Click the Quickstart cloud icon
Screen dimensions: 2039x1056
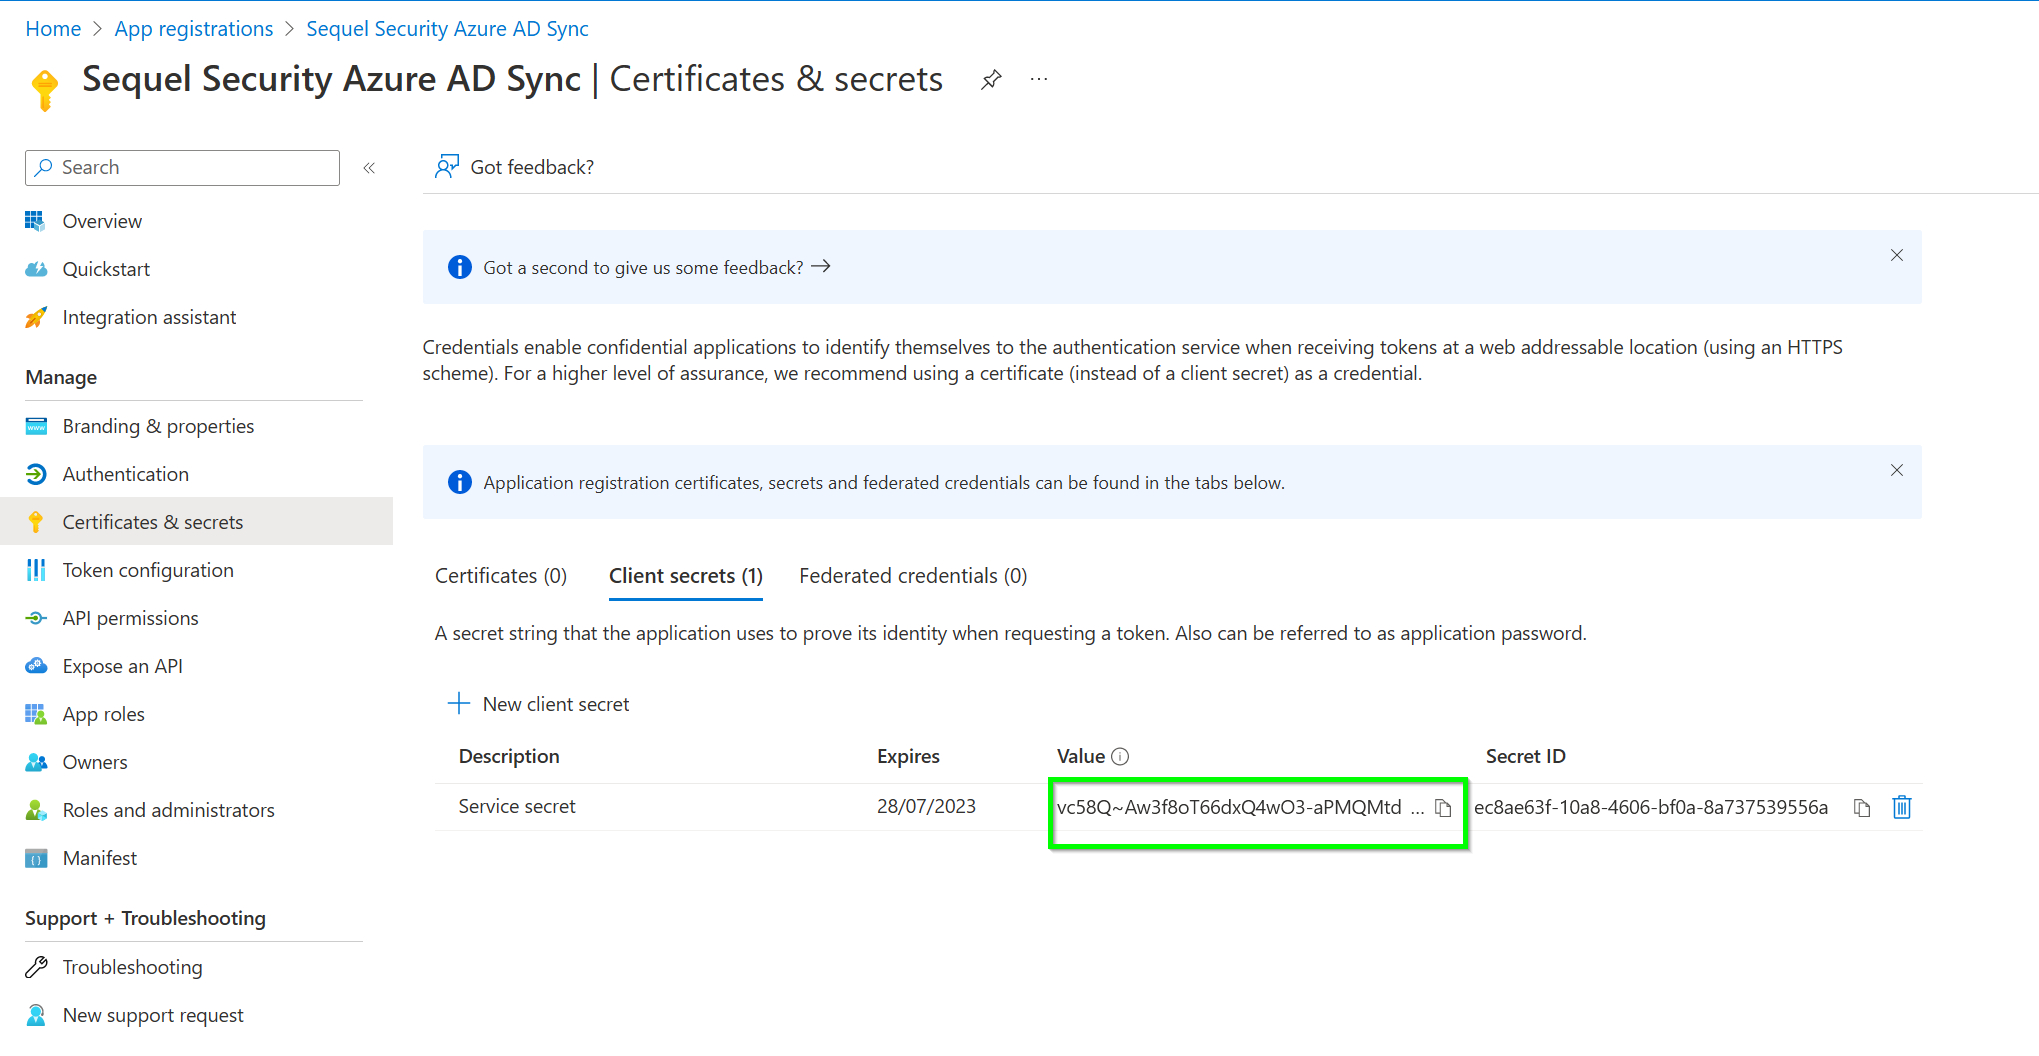click(36, 269)
